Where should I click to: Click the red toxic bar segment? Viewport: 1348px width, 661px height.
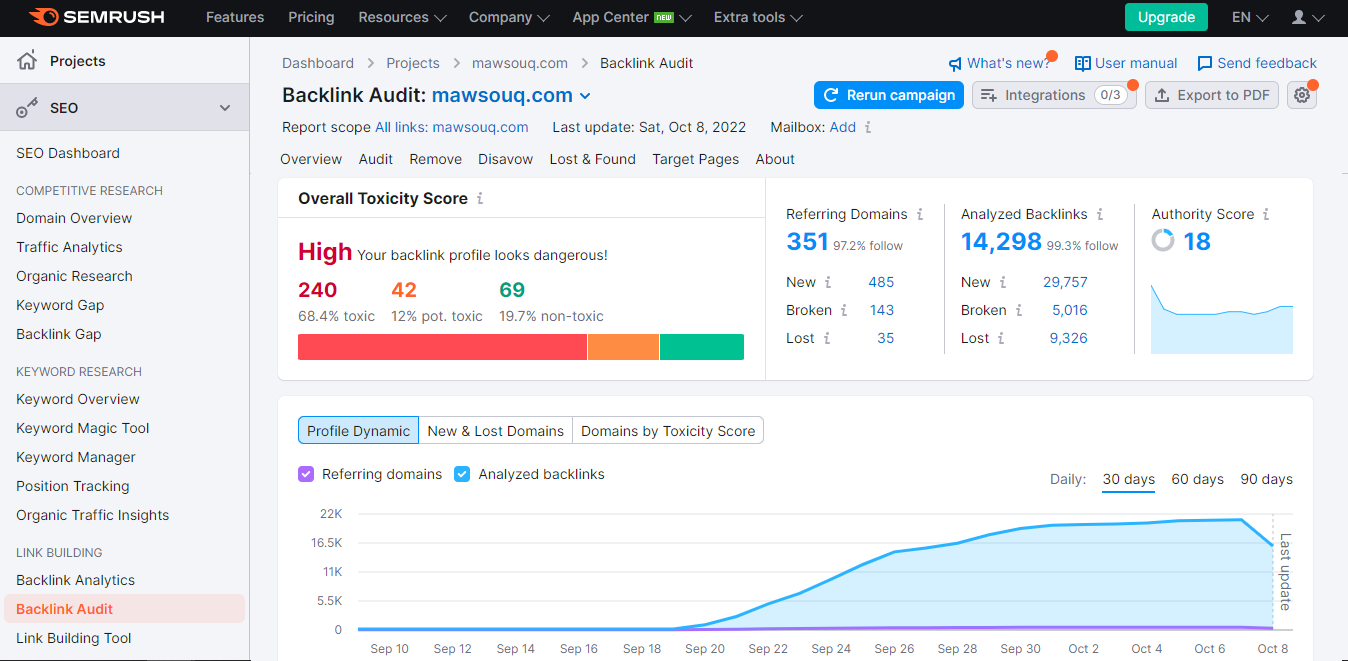coord(442,347)
